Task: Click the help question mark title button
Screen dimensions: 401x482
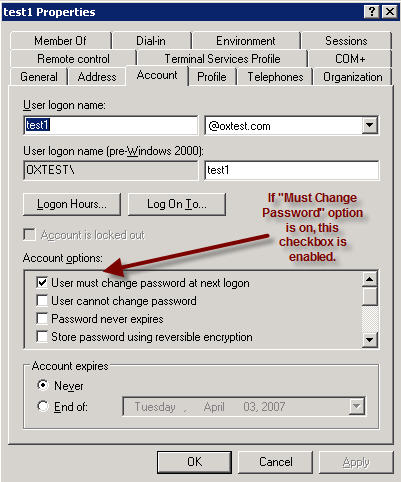Action: coord(372,12)
